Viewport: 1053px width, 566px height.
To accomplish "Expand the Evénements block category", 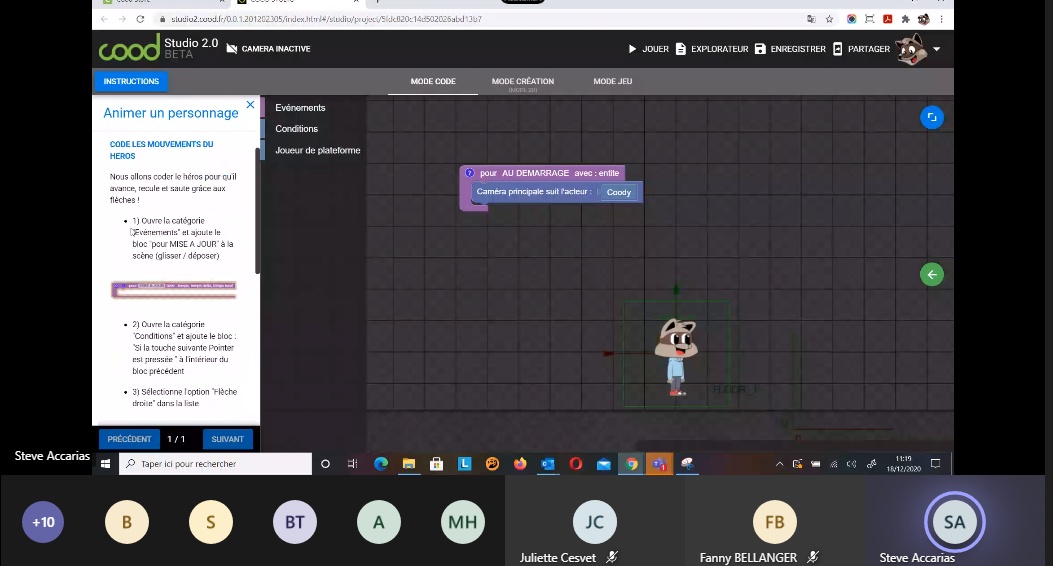I will tap(300, 108).
